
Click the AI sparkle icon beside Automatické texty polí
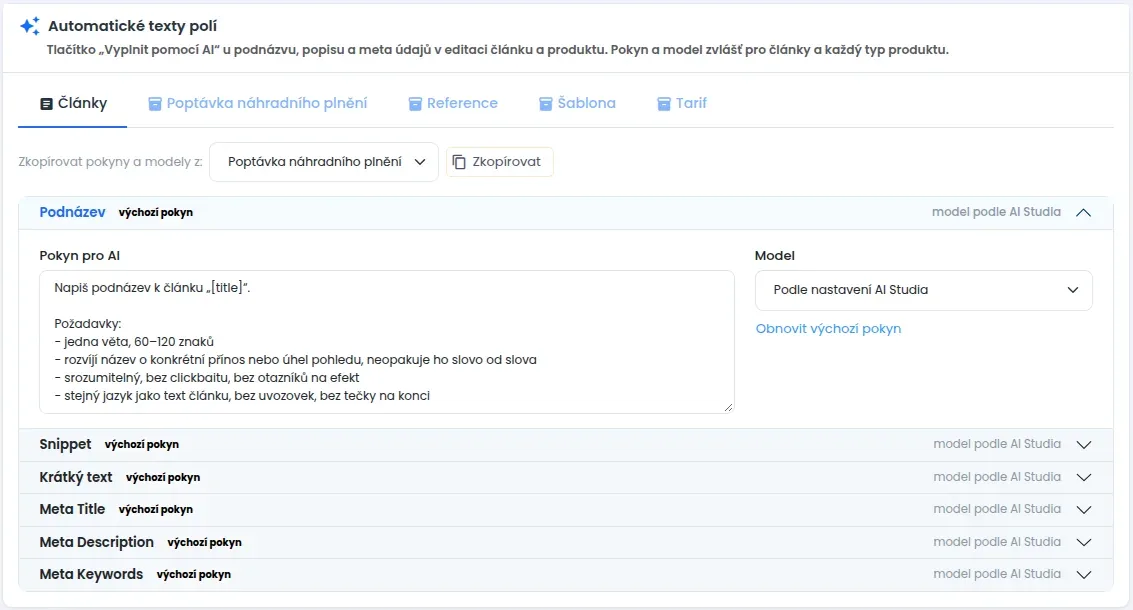(x=30, y=26)
